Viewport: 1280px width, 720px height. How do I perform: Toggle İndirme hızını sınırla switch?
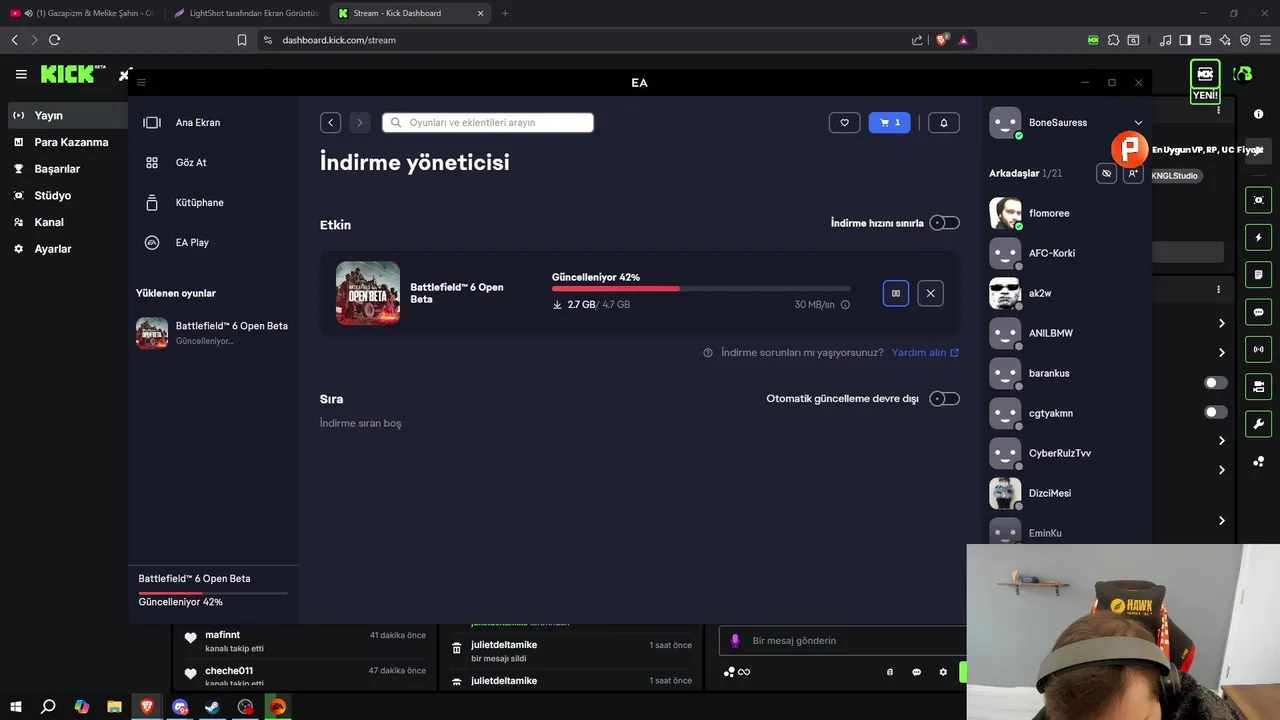(944, 223)
